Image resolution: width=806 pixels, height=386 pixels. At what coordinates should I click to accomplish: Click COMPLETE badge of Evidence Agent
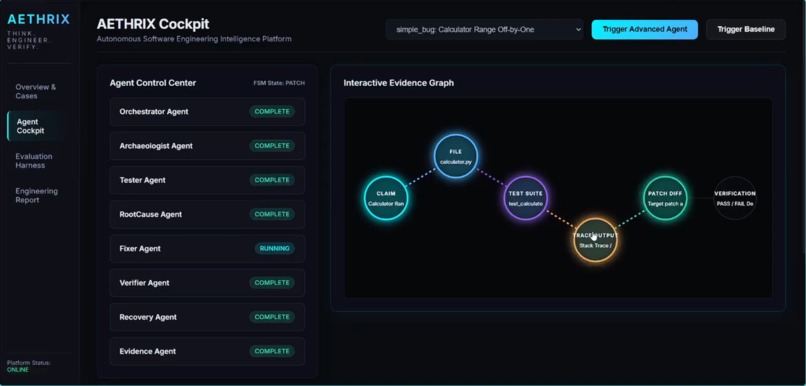click(x=272, y=352)
